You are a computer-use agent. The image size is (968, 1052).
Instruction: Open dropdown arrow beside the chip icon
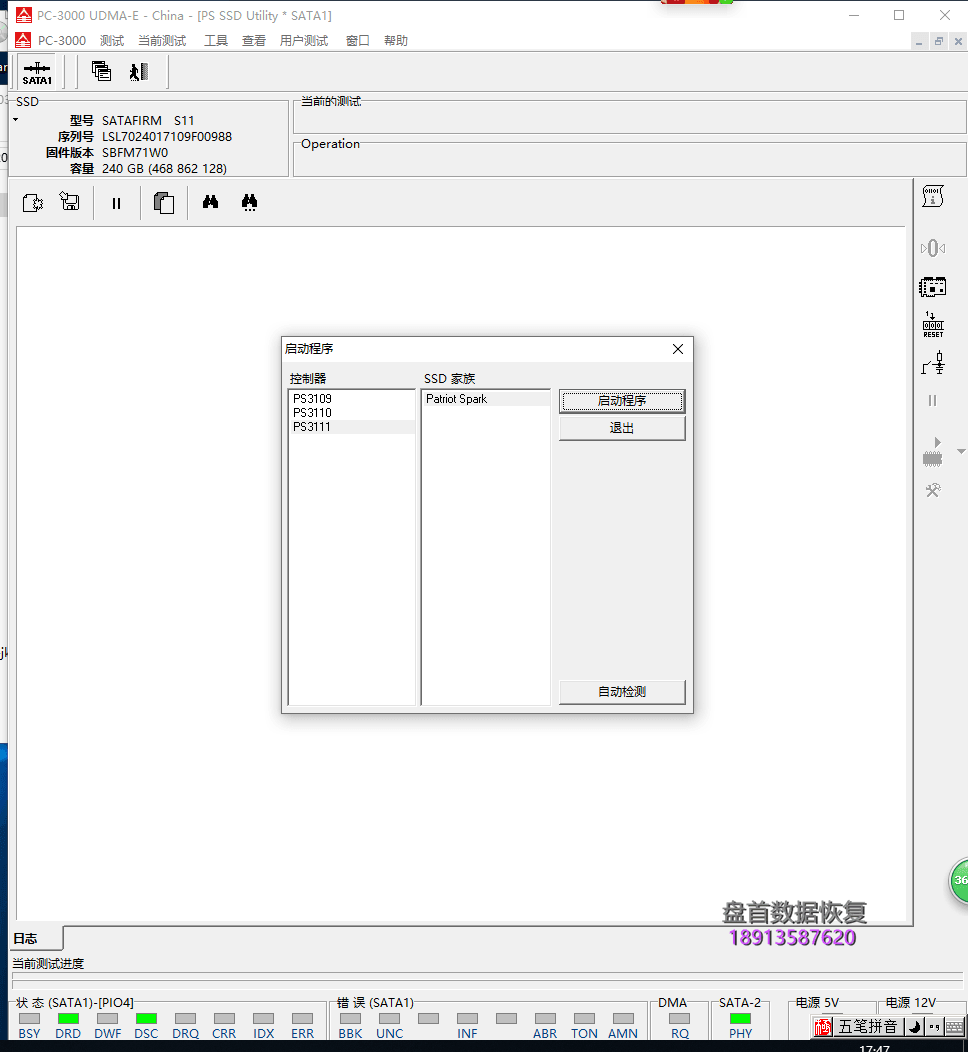(961, 452)
